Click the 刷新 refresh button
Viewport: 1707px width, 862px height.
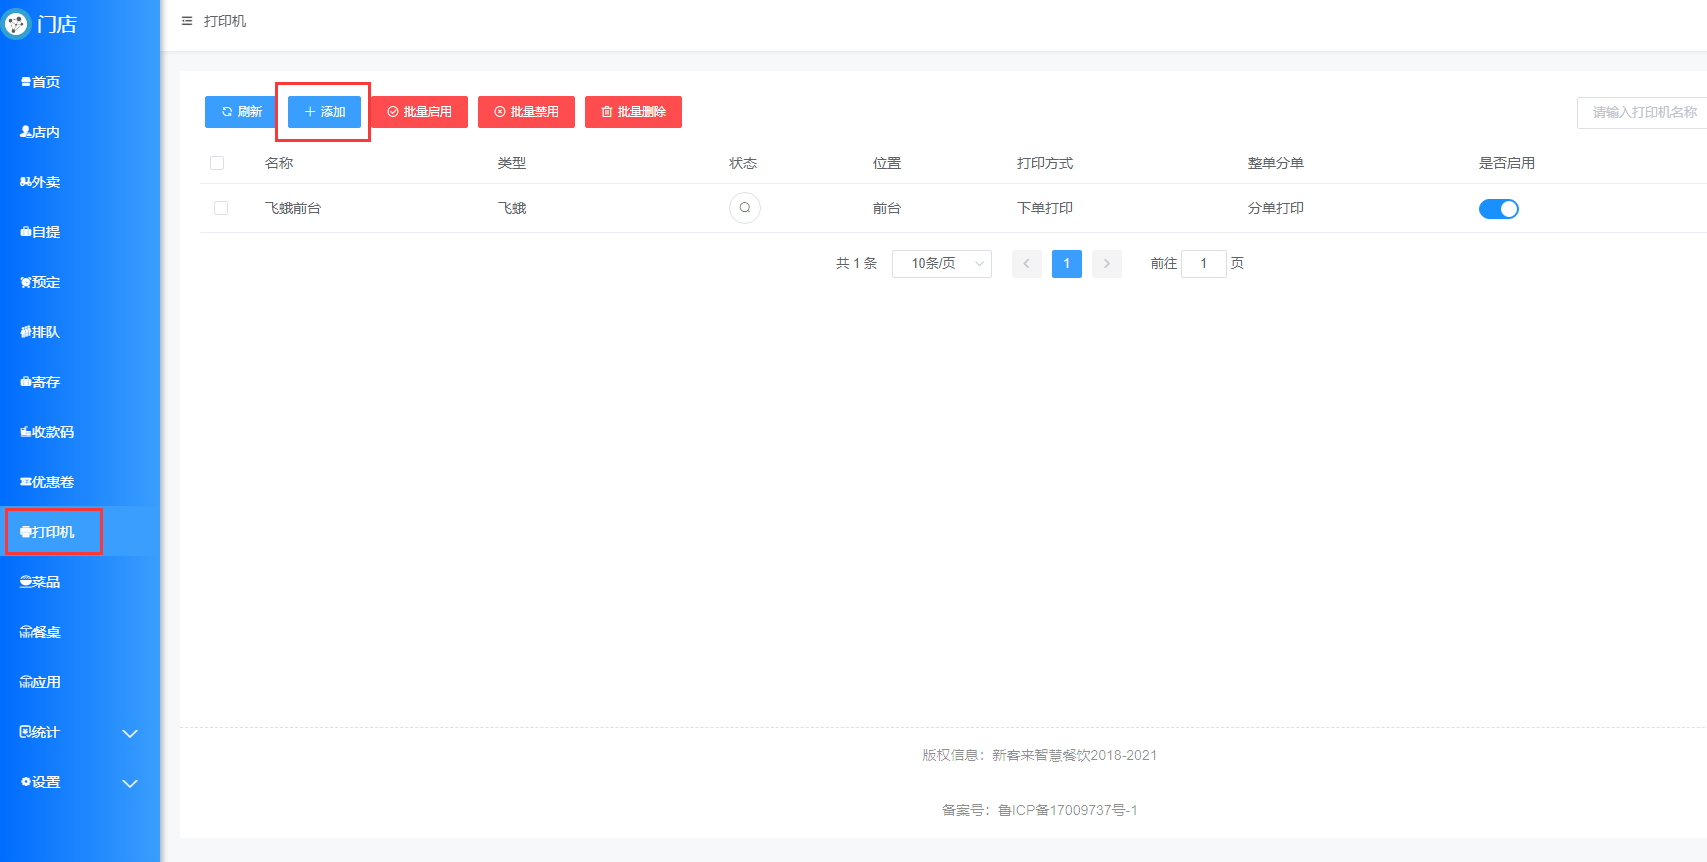point(240,112)
